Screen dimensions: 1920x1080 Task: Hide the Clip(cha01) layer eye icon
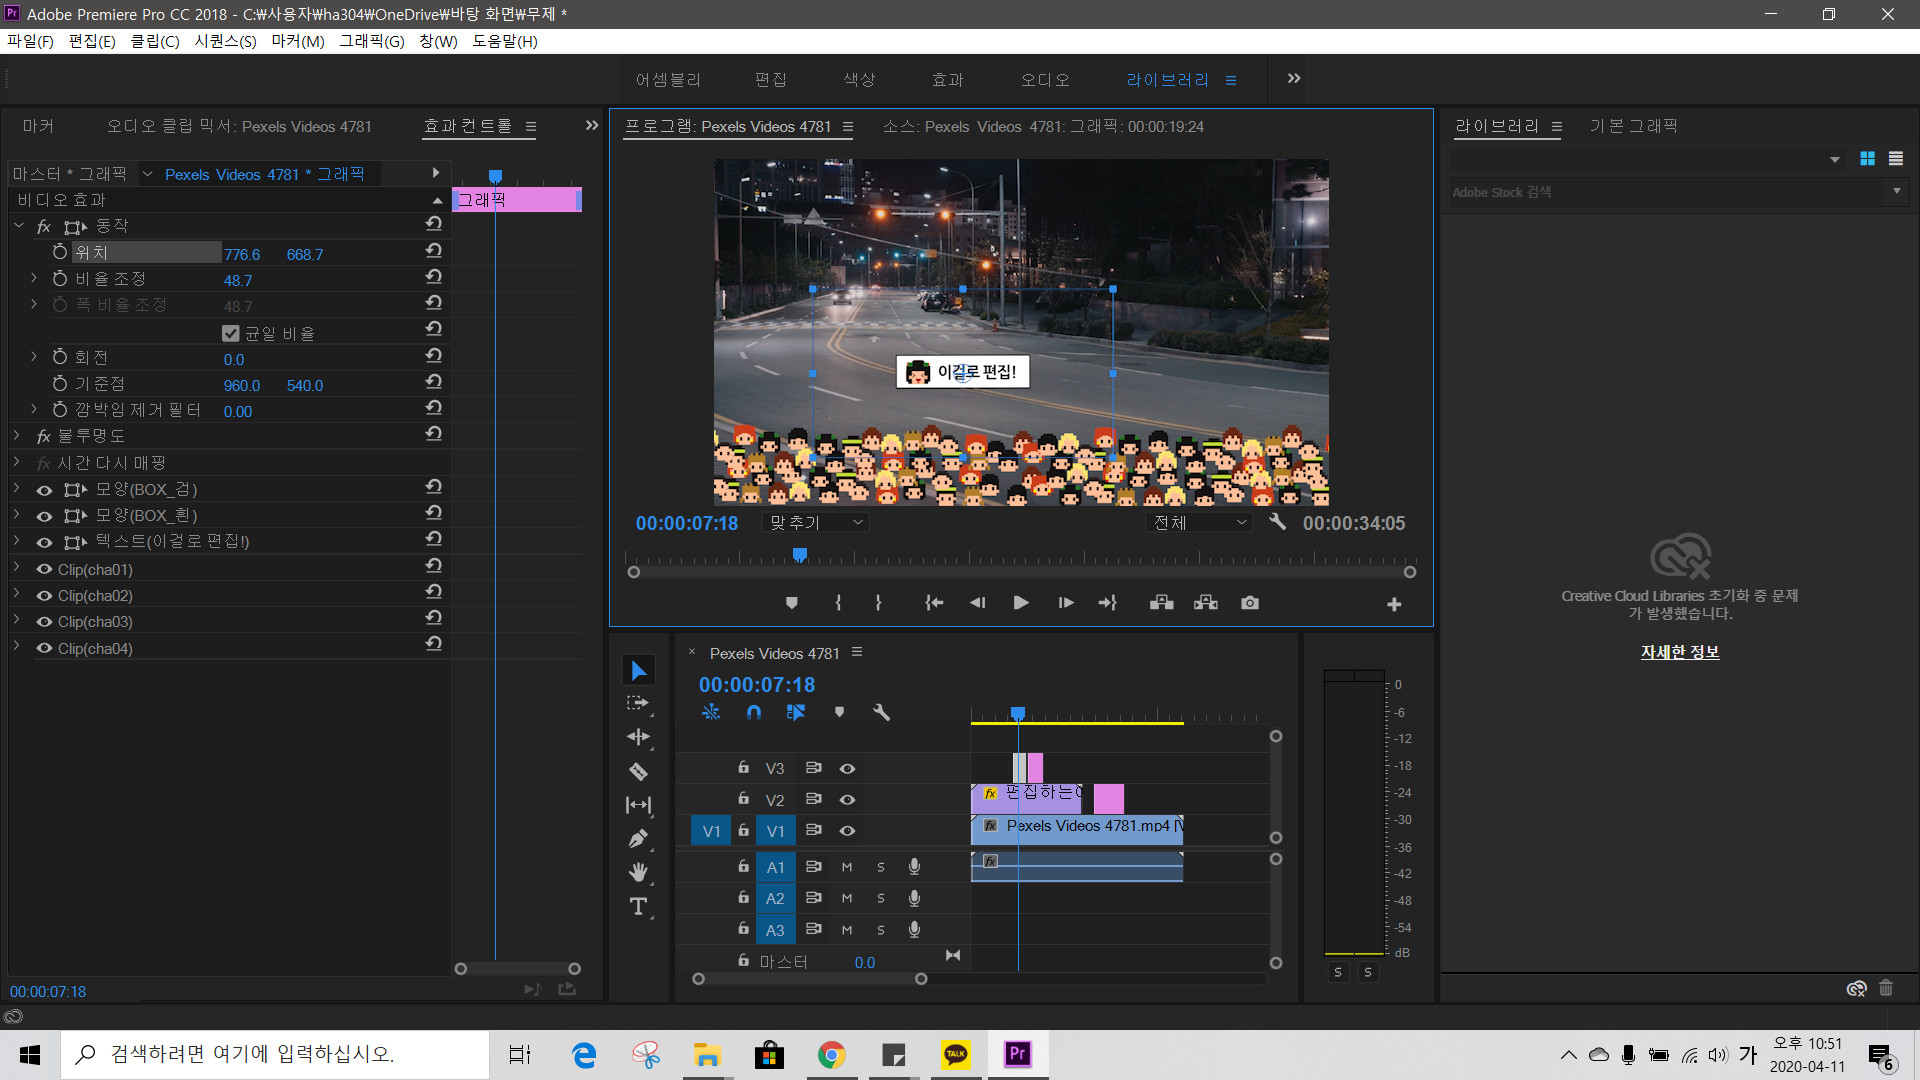click(44, 569)
